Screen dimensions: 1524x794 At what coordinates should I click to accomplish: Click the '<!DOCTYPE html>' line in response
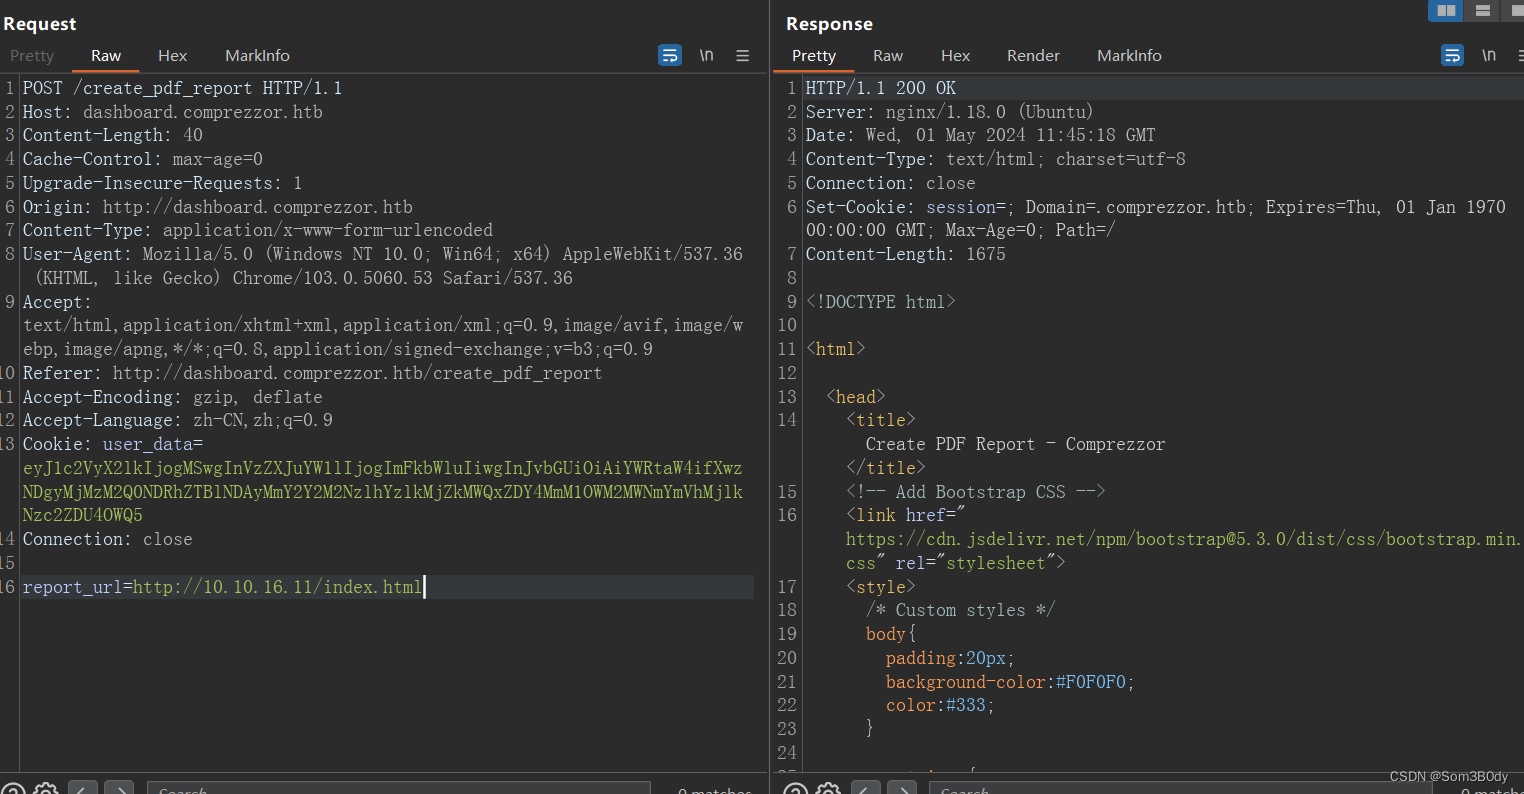tap(880, 301)
